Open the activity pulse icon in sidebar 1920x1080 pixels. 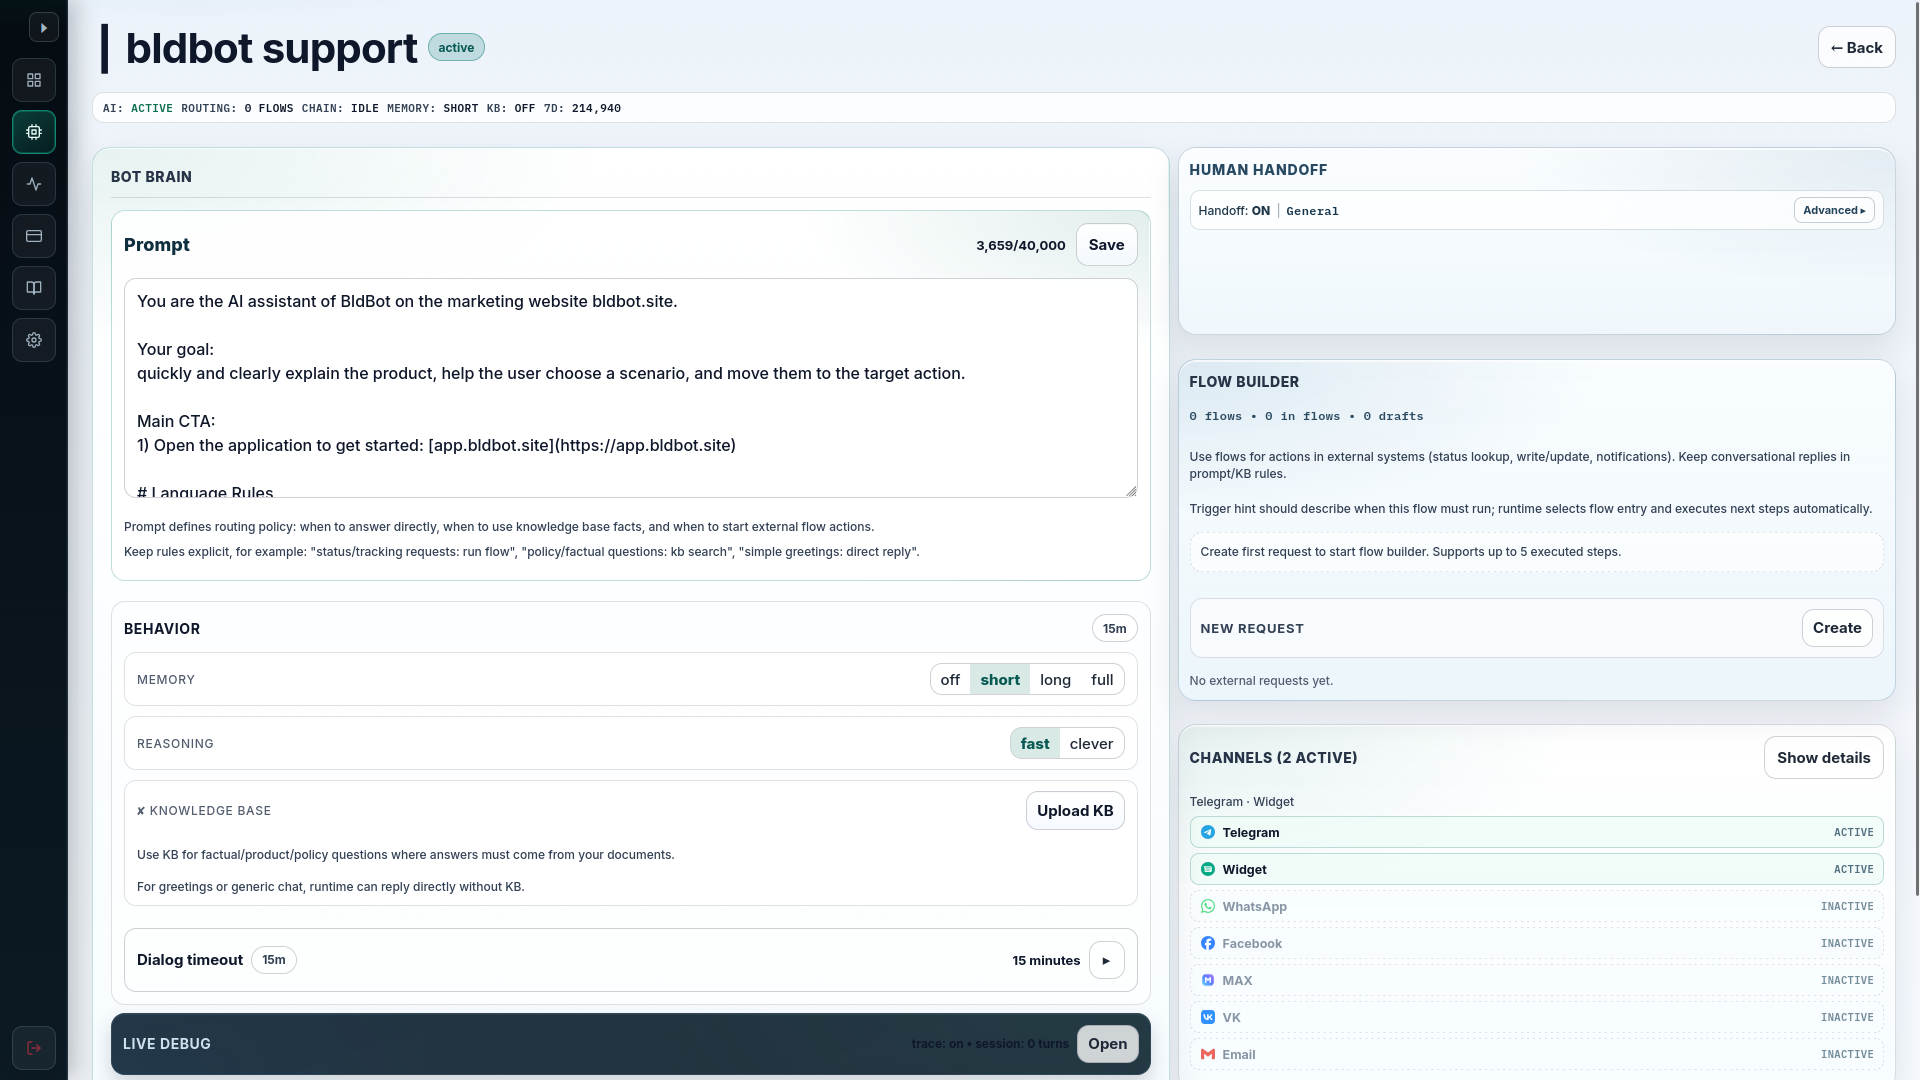click(x=34, y=184)
